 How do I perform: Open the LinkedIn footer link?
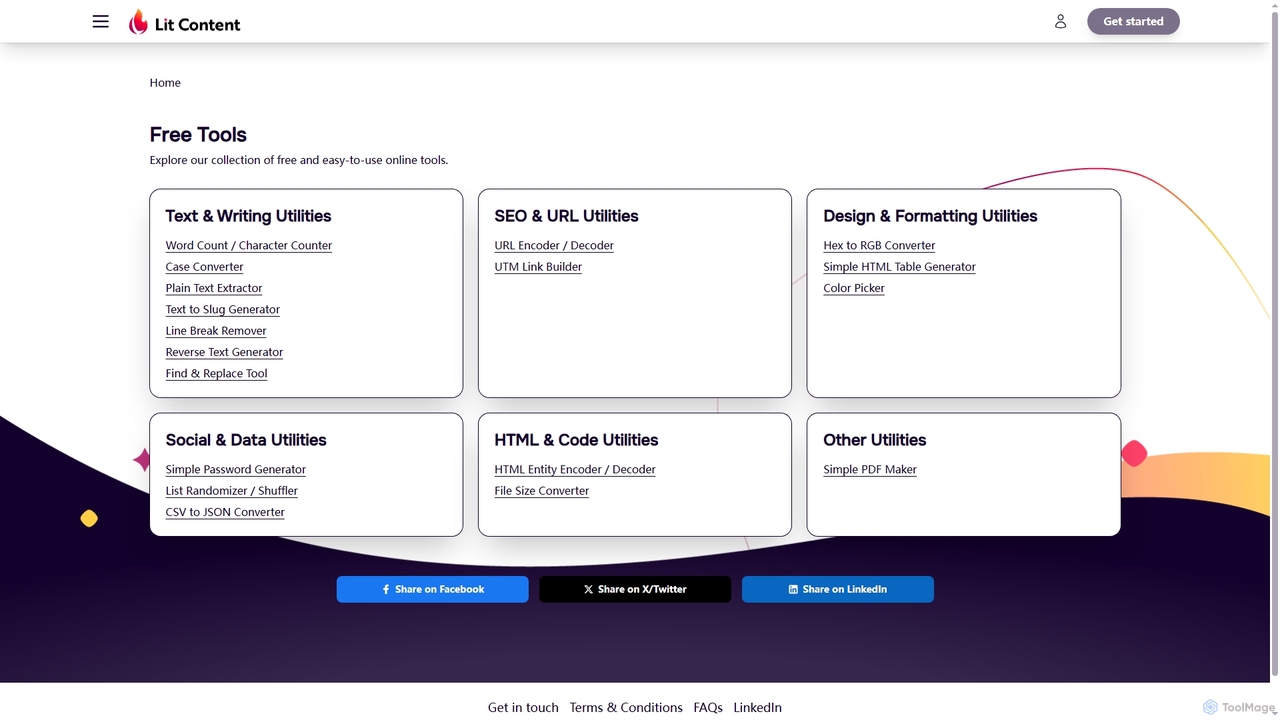pos(757,707)
